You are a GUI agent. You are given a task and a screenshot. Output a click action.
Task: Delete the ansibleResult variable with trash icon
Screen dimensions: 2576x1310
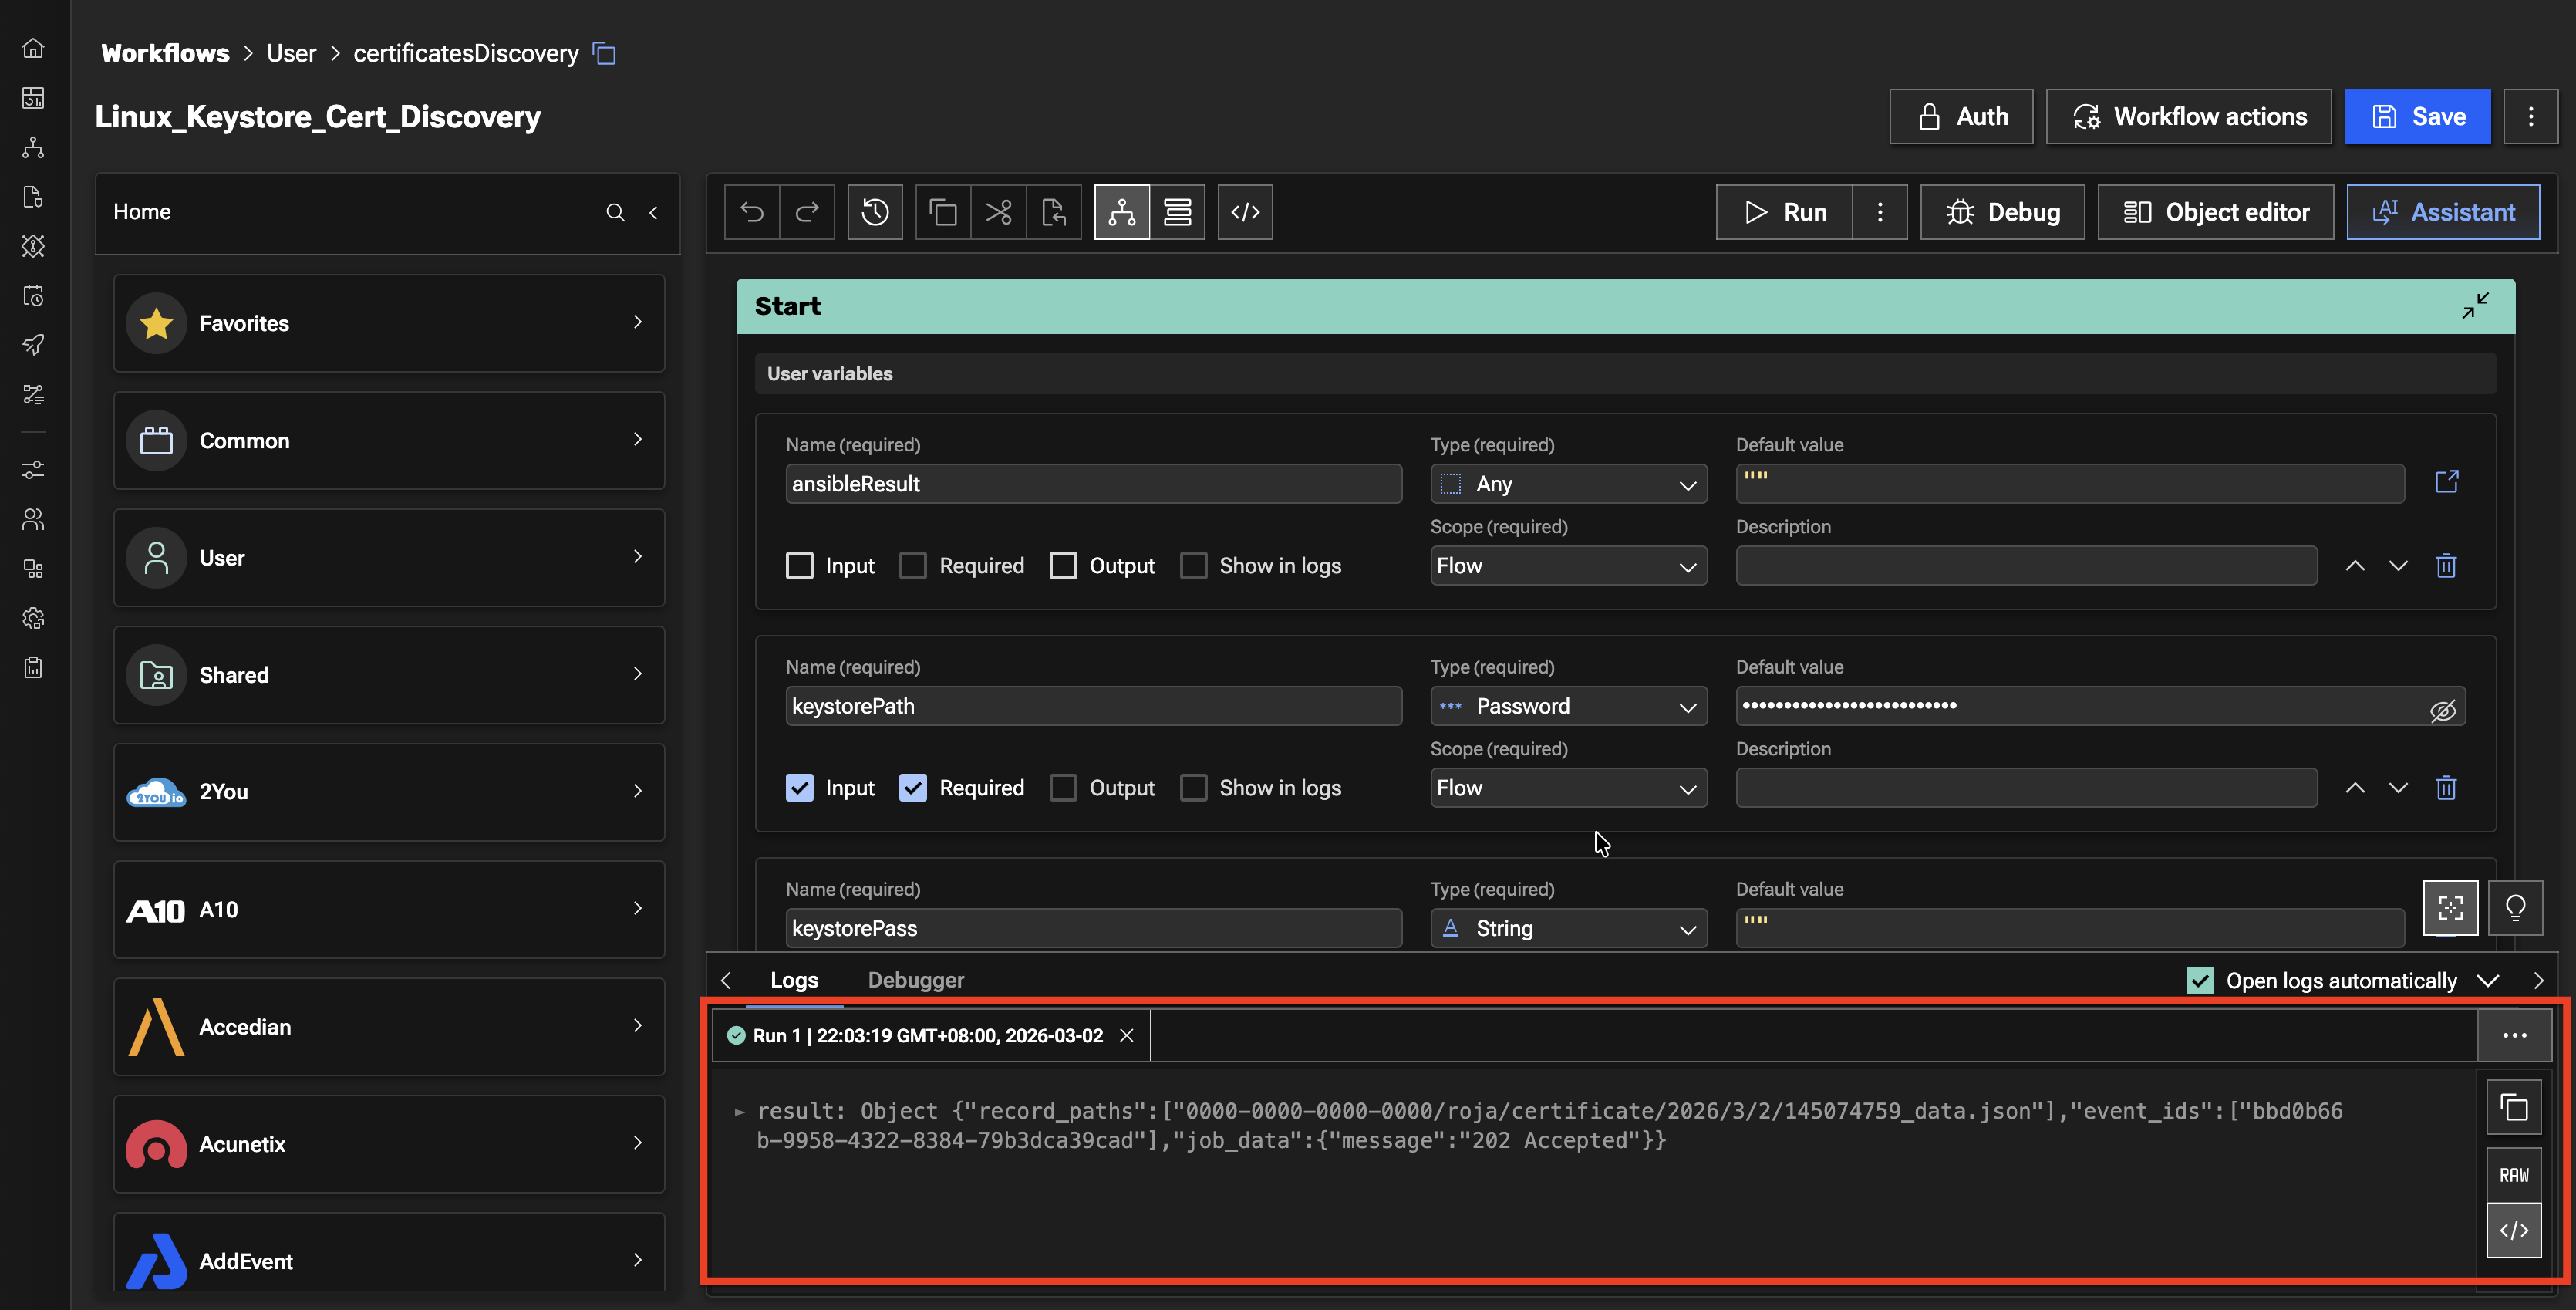point(2446,566)
